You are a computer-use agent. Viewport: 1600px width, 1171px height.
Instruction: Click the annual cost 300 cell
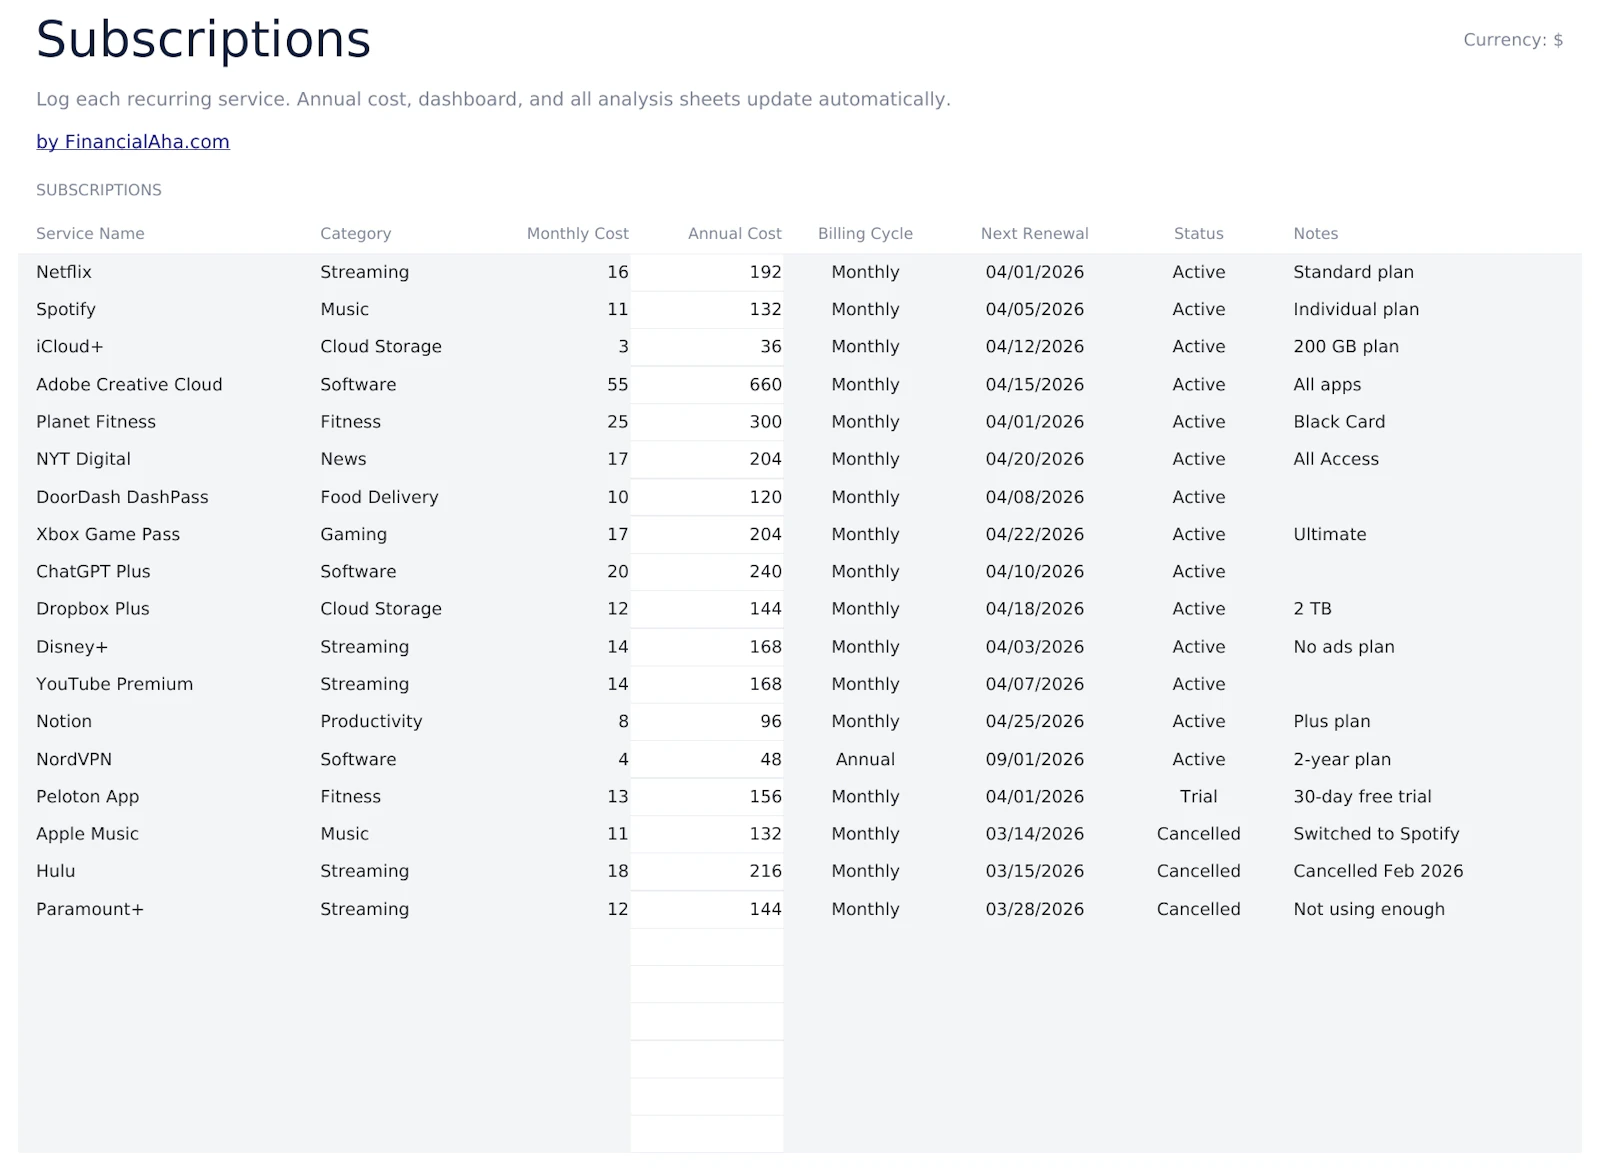[766, 421]
